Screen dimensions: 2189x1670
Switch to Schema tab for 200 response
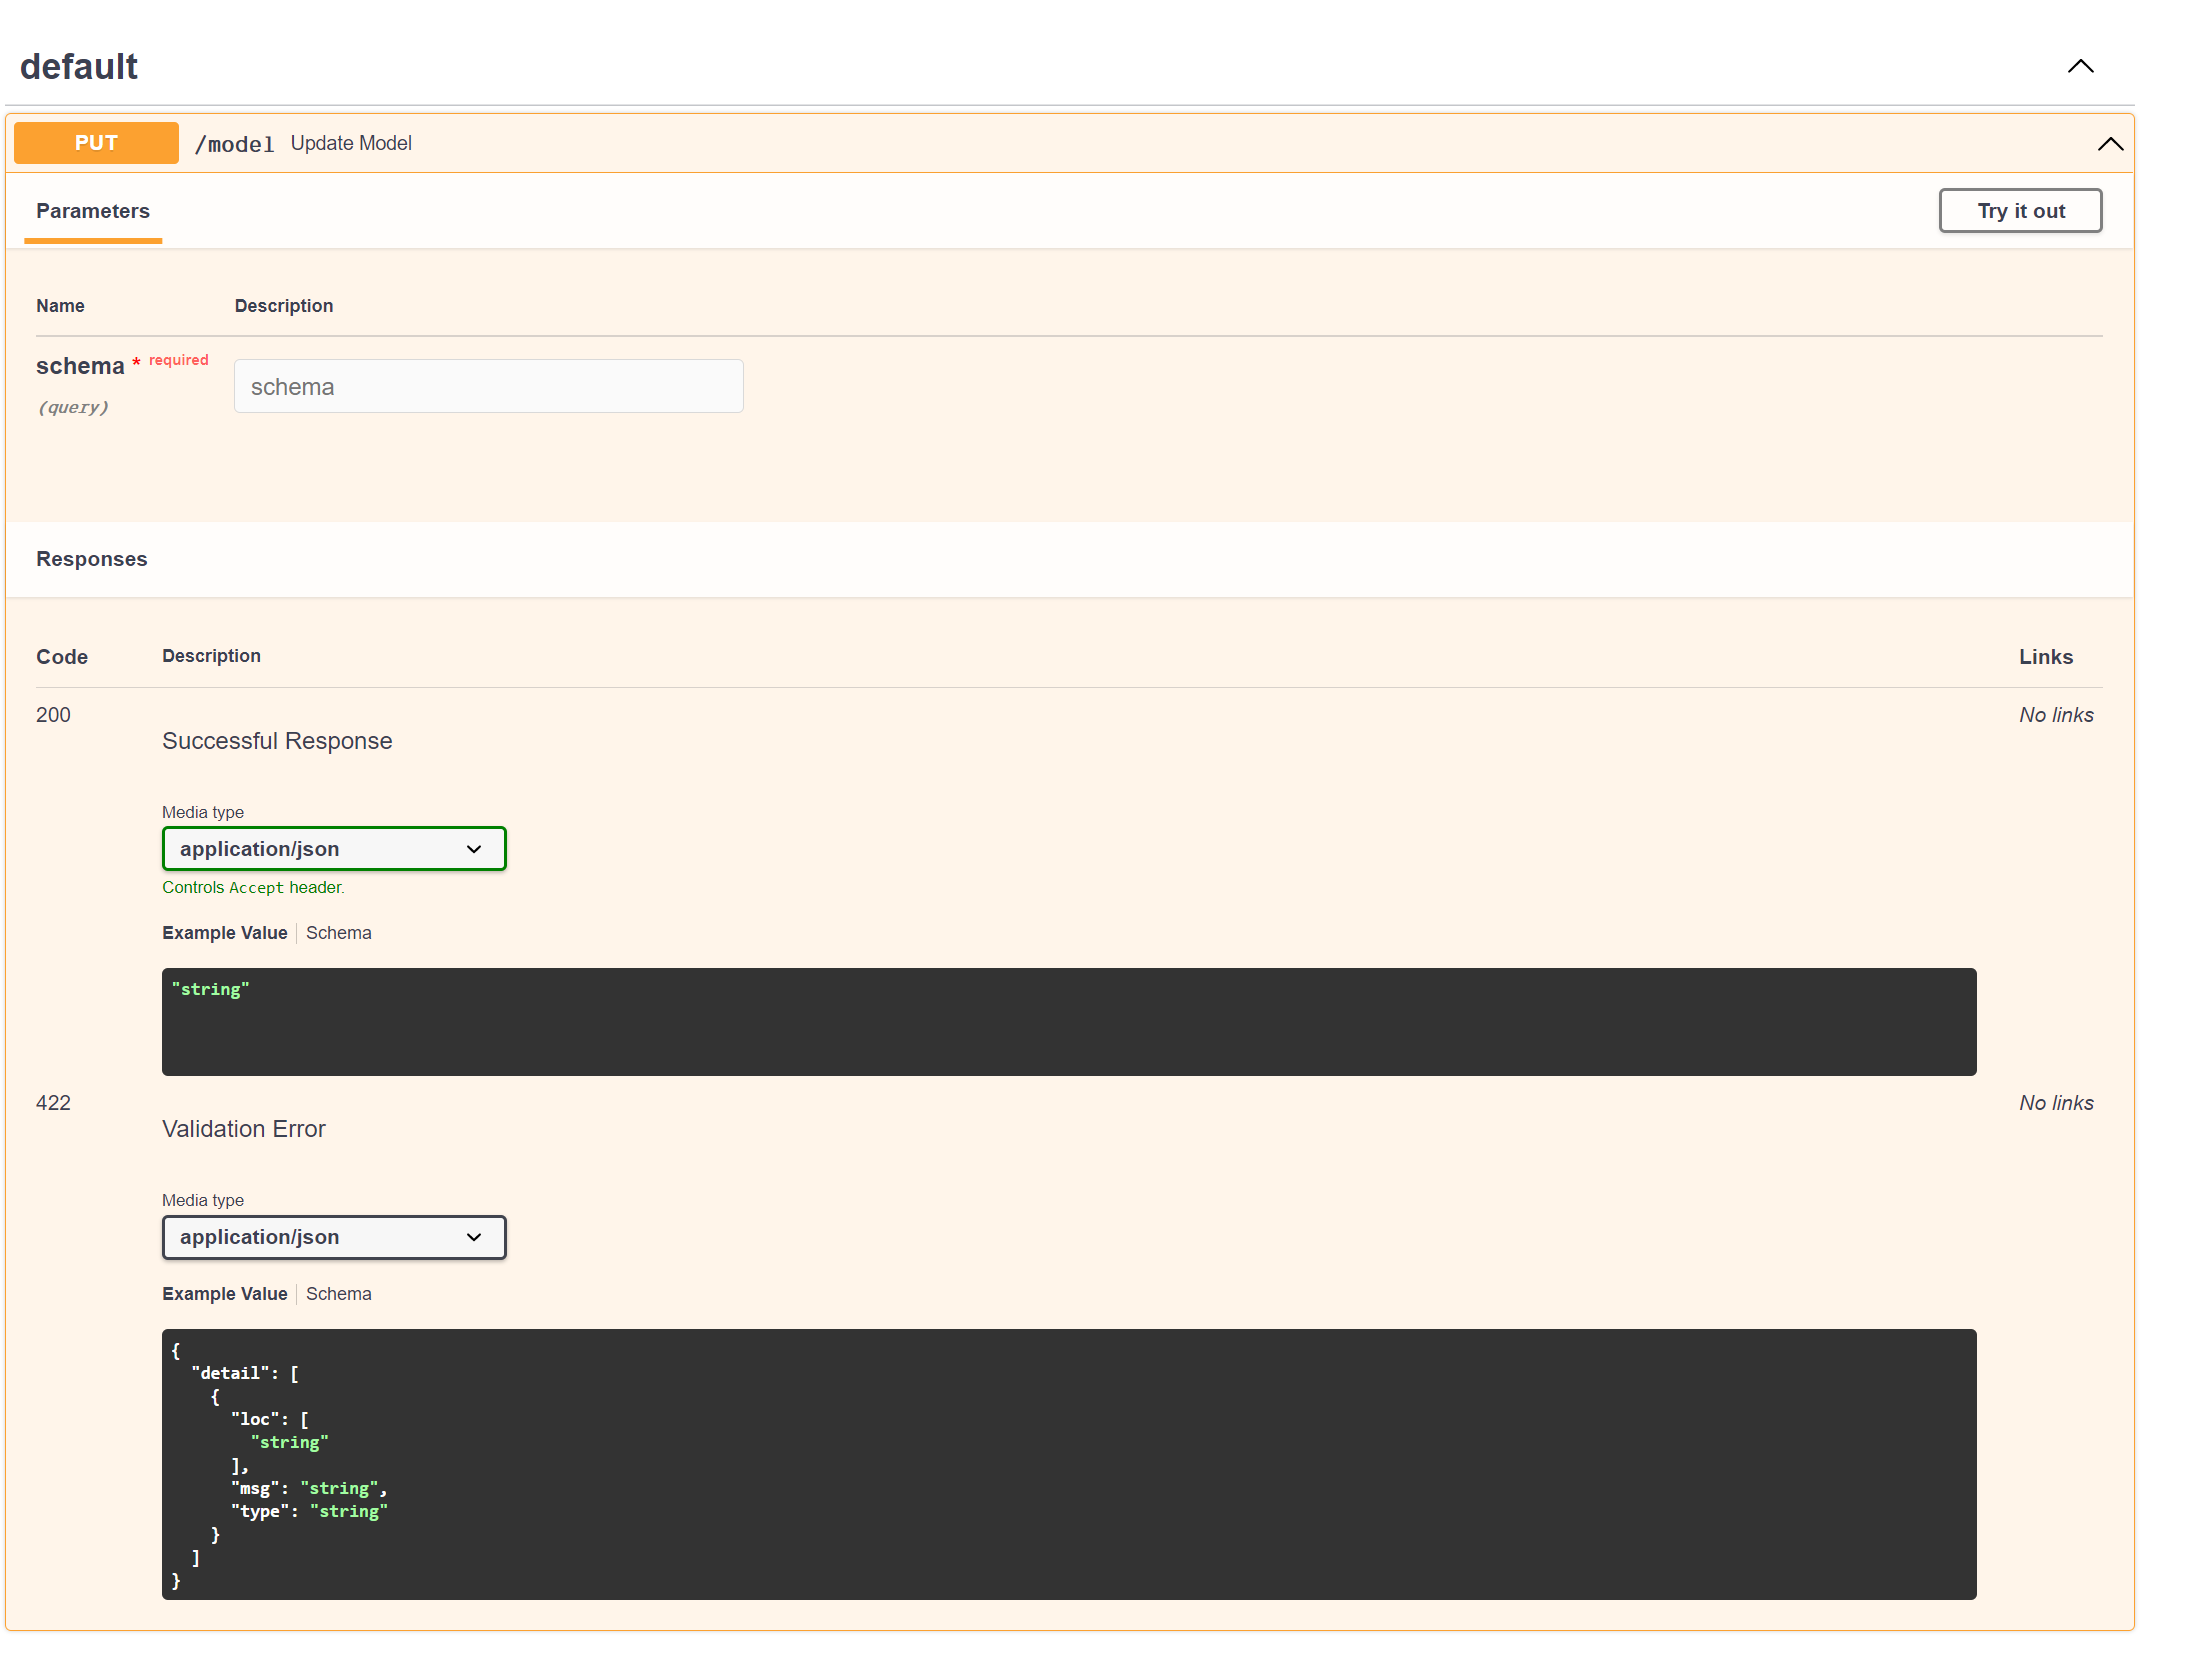[338, 933]
